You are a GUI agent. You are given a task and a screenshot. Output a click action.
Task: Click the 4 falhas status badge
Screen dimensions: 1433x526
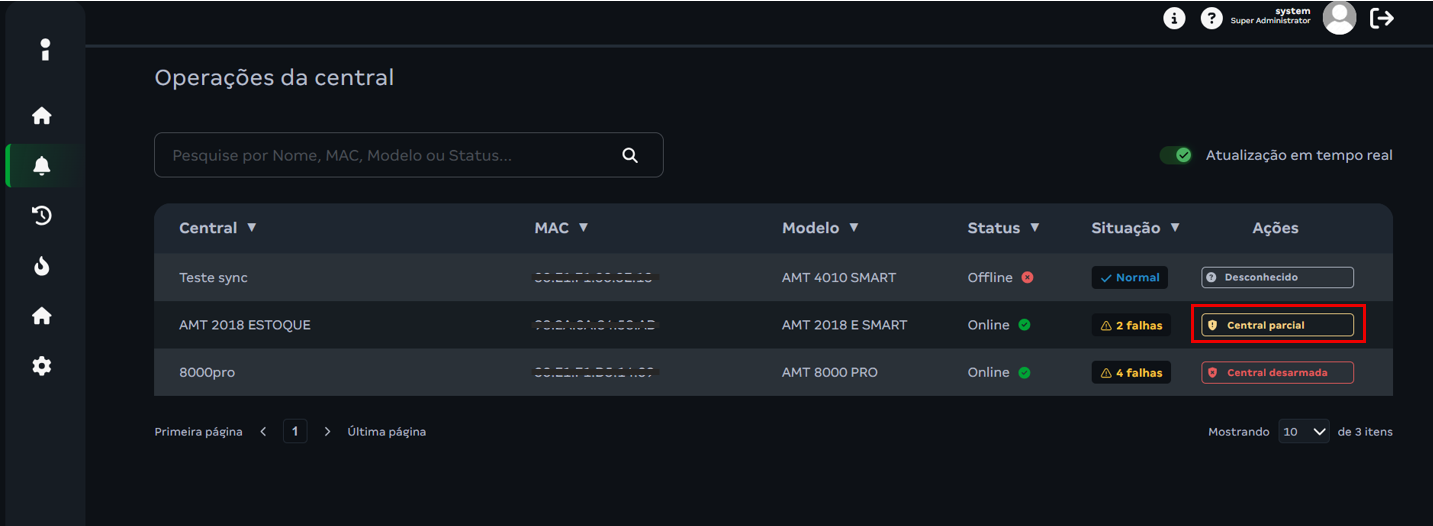point(1131,373)
